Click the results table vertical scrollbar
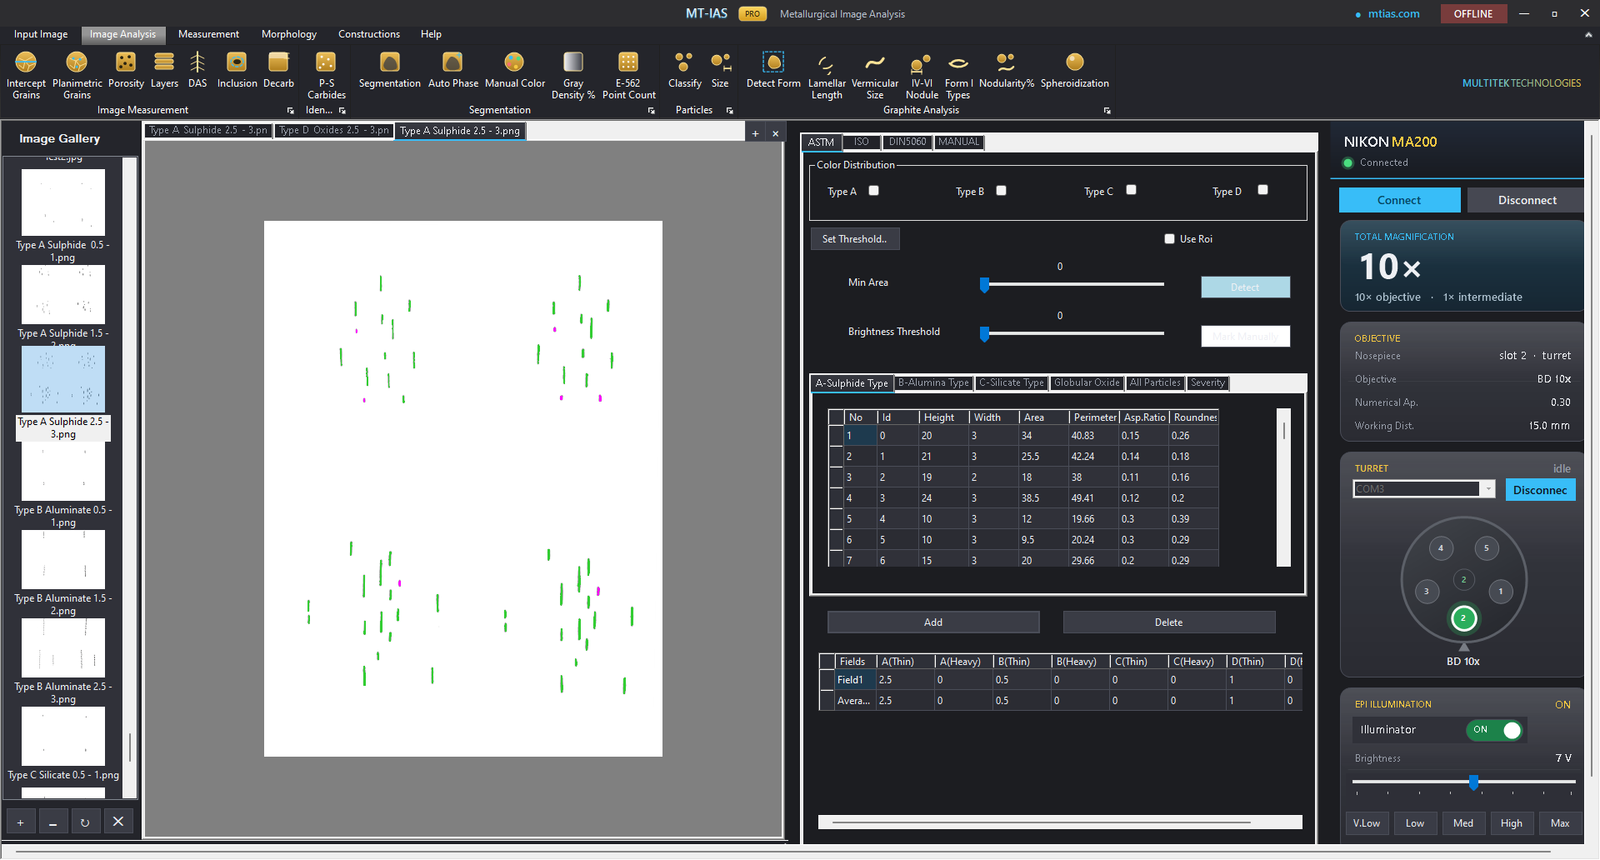 tap(1284, 487)
